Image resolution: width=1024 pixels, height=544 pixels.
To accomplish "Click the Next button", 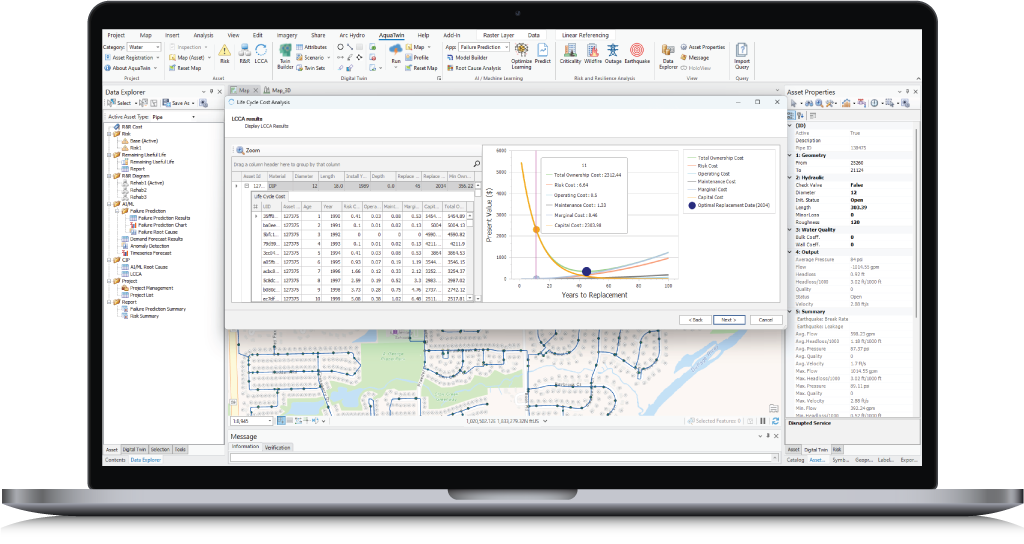I will point(727,319).
